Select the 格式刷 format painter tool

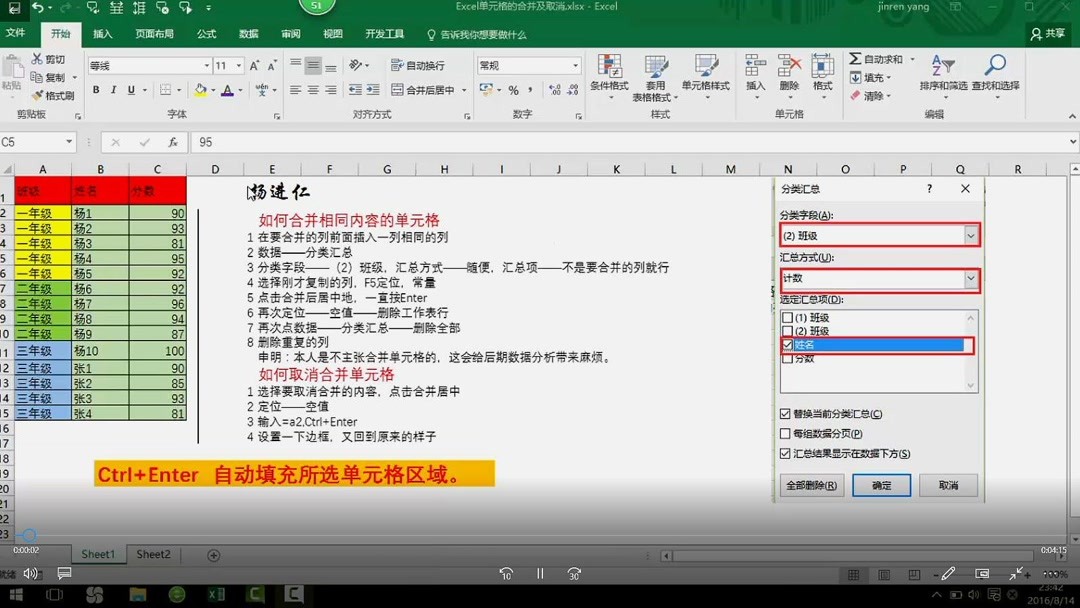[x=55, y=95]
